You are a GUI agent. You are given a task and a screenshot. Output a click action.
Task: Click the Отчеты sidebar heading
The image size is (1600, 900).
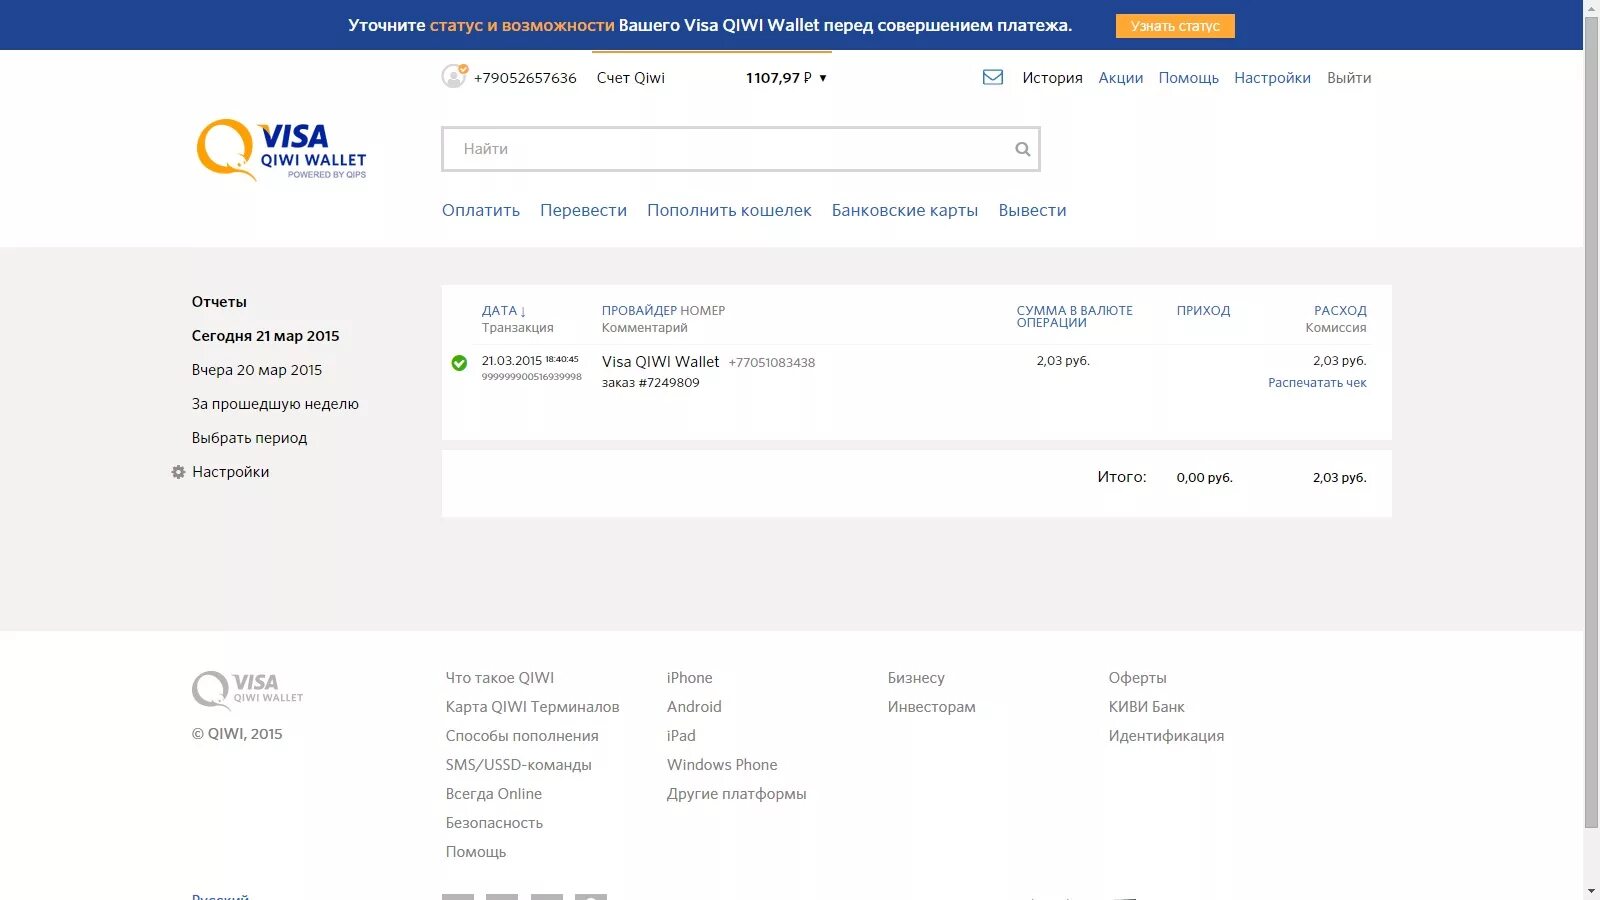(219, 302)
